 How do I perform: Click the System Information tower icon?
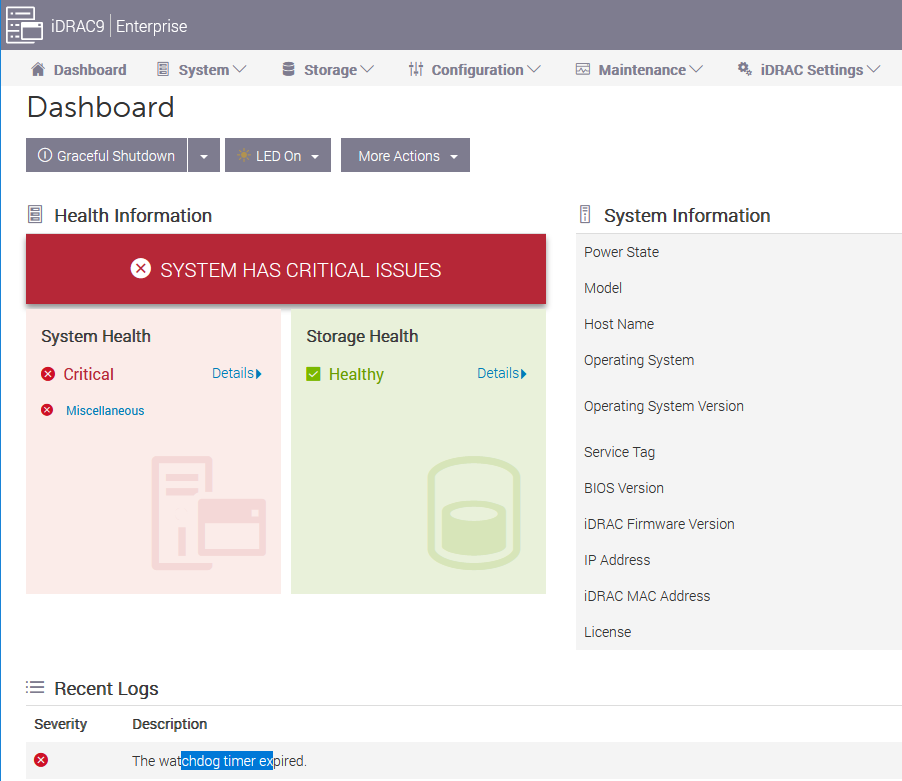pos(585,214)
